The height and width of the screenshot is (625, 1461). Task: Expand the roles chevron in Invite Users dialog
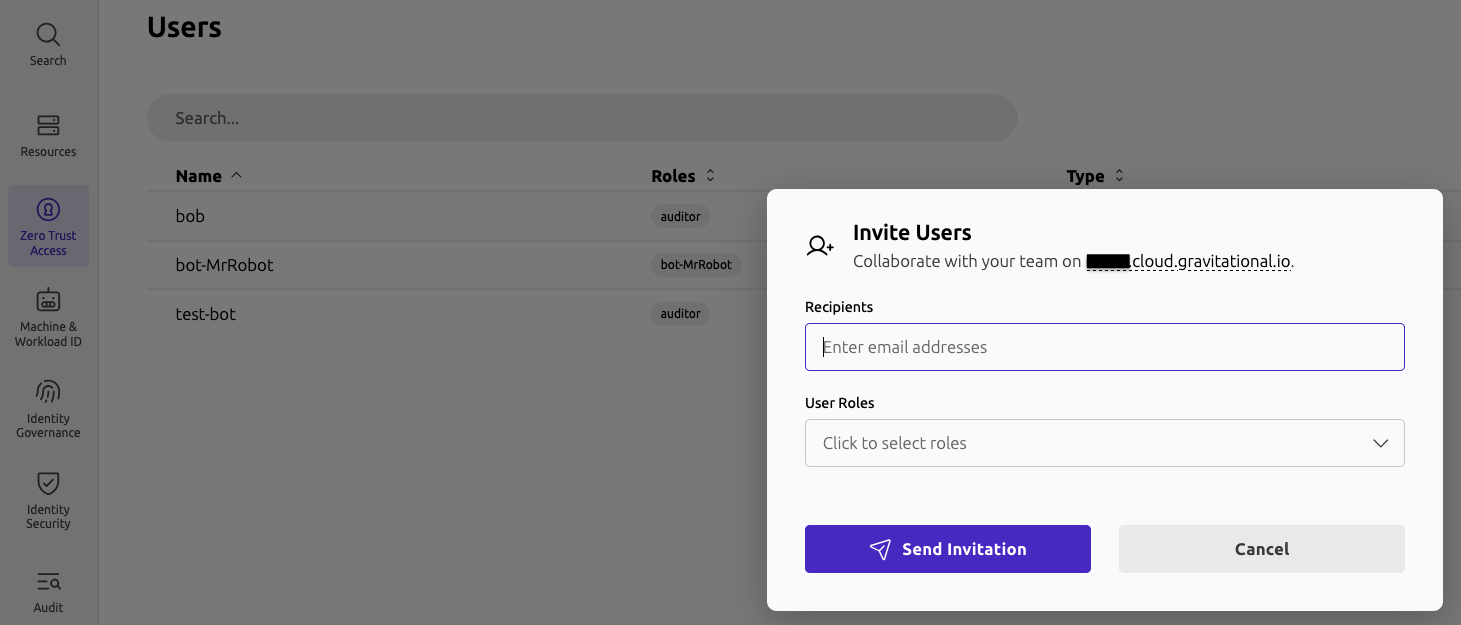point(1381,443)
